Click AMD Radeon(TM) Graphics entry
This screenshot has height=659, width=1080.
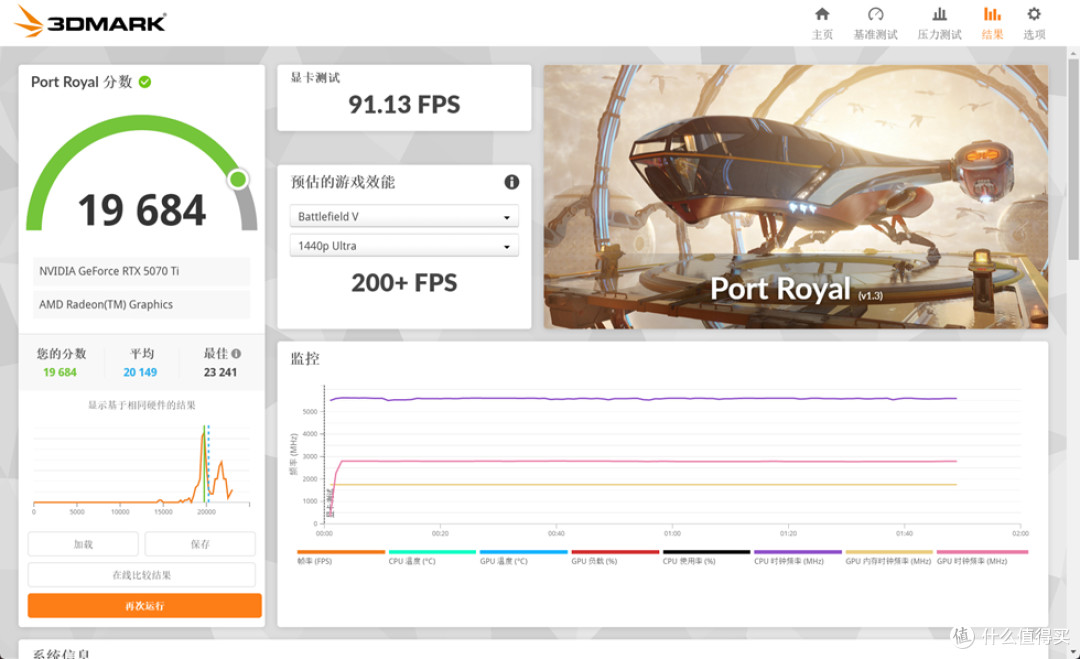pos(141,304)
